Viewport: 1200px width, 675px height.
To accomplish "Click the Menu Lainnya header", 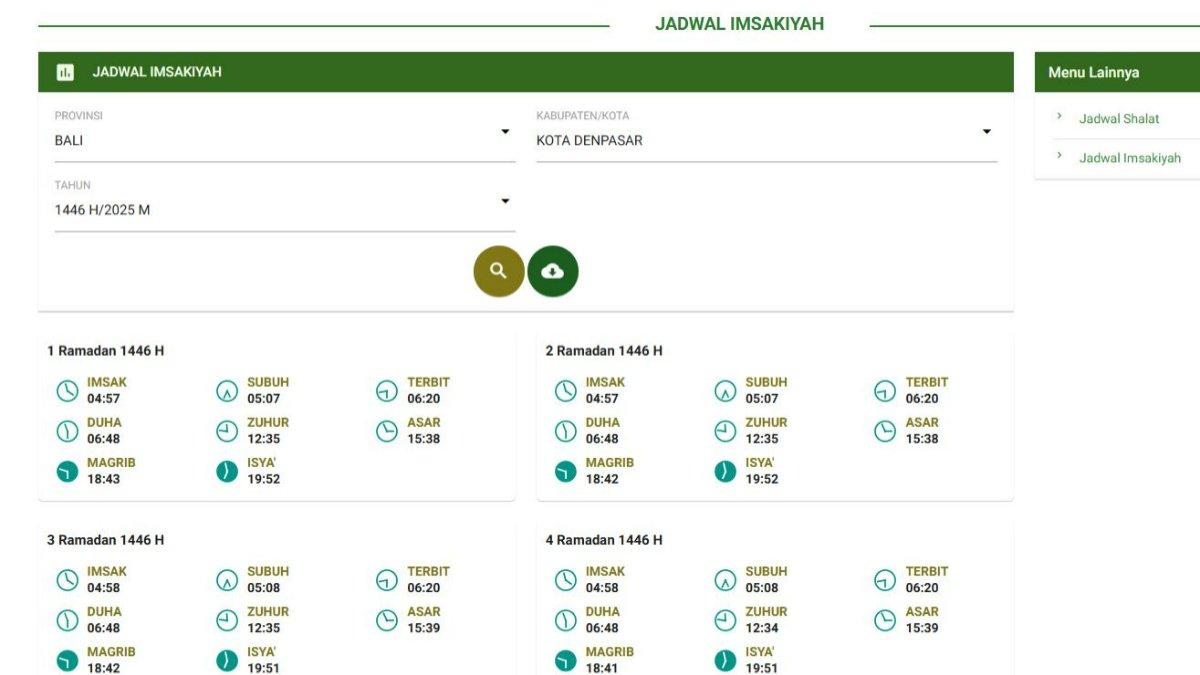I will [x=1093, y=73].
